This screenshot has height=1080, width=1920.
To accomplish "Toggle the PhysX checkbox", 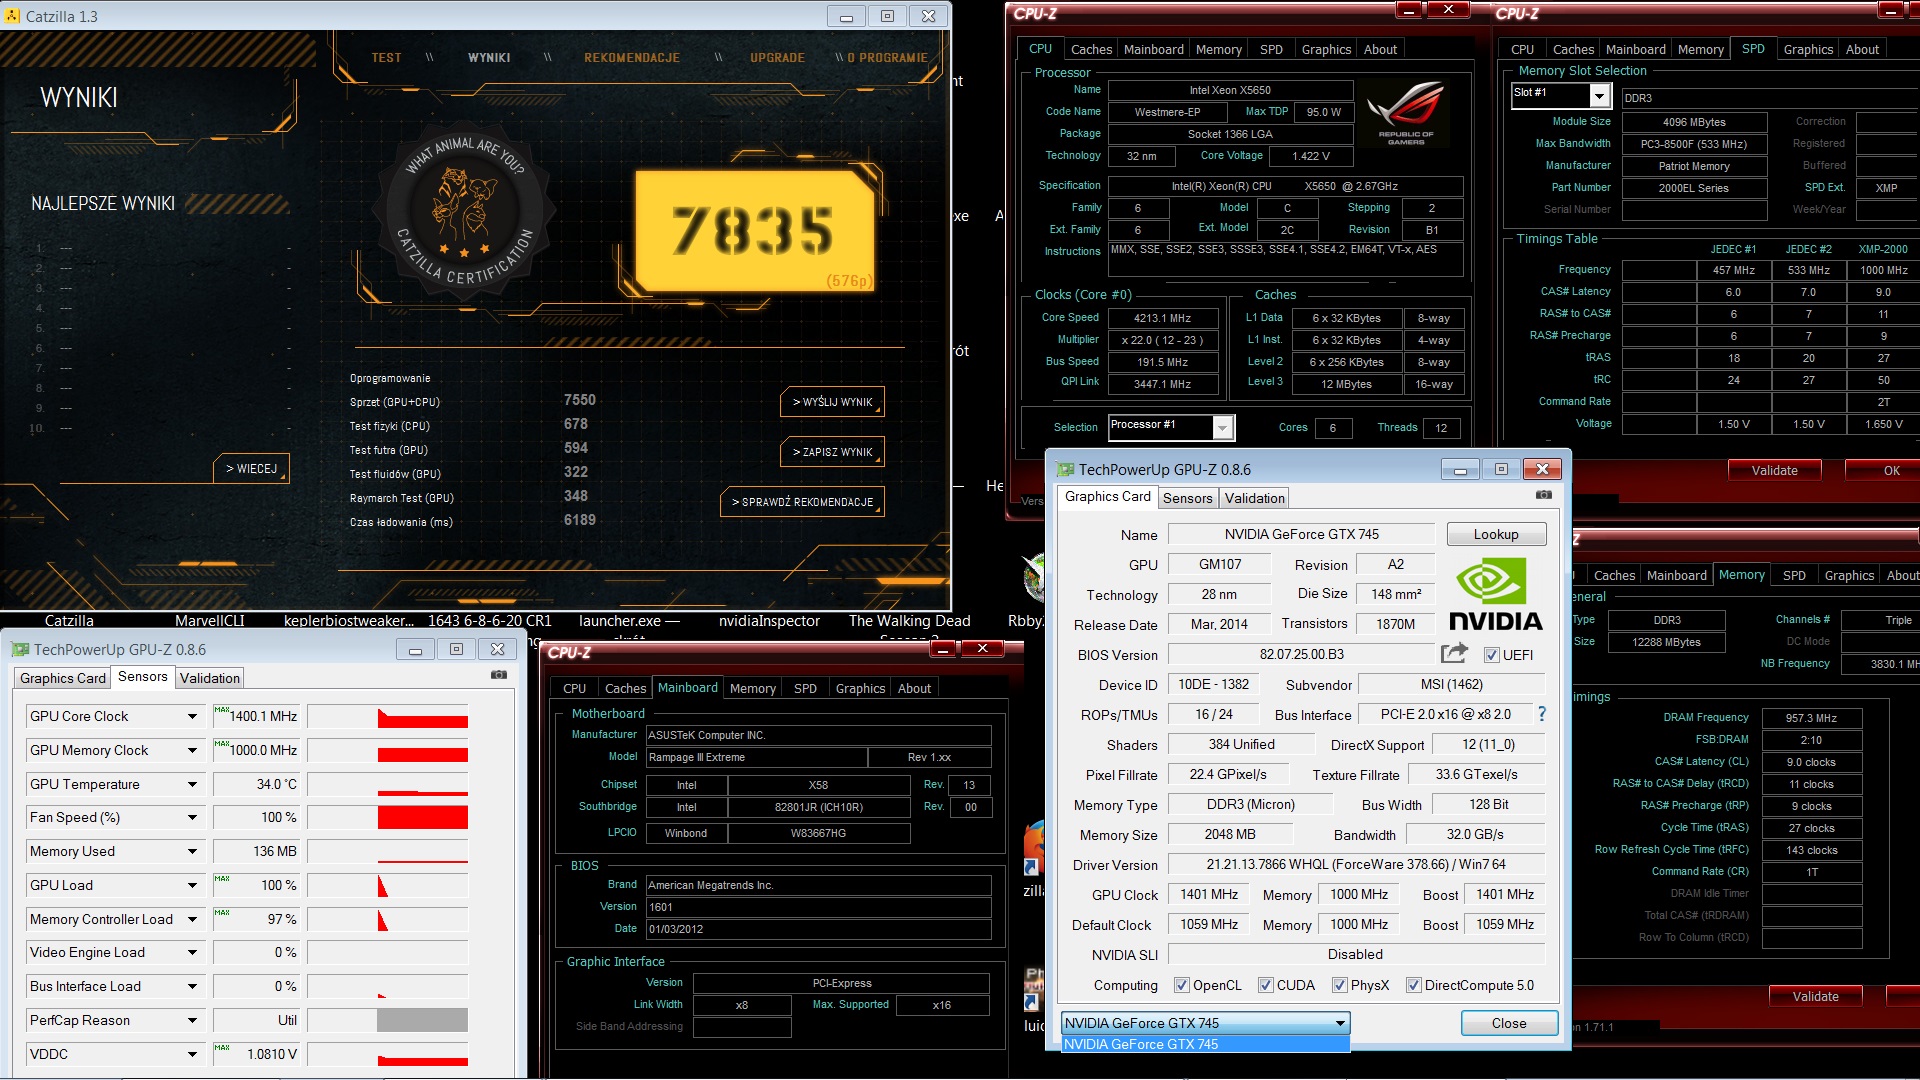I will point(1339,985).
